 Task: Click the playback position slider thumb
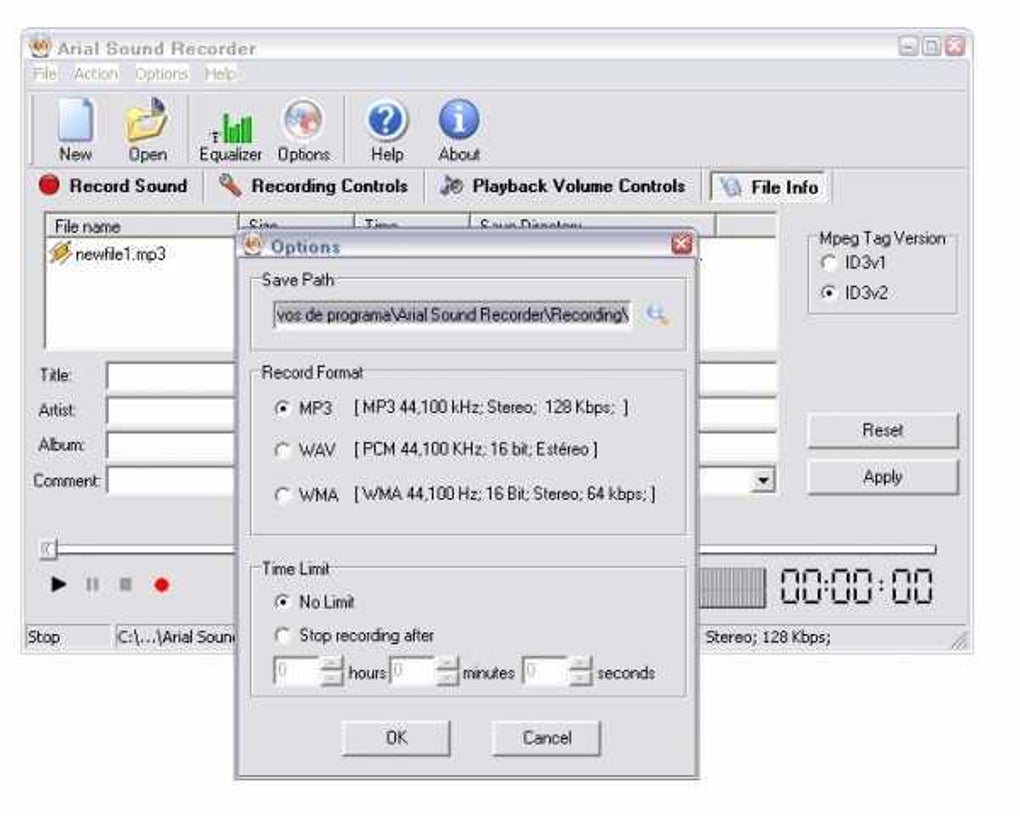pyautogui.click(x=49, y=549)
